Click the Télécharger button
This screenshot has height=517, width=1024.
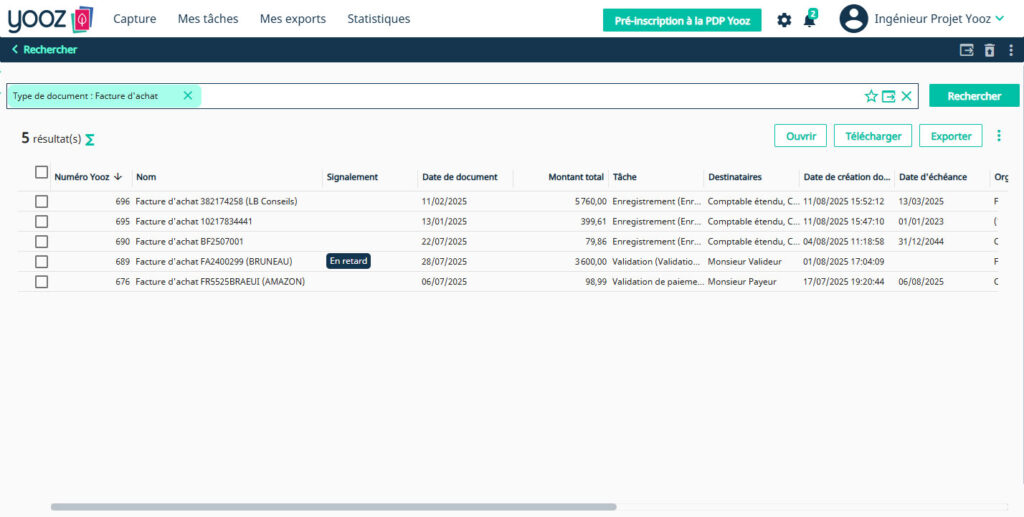(872, 136)
